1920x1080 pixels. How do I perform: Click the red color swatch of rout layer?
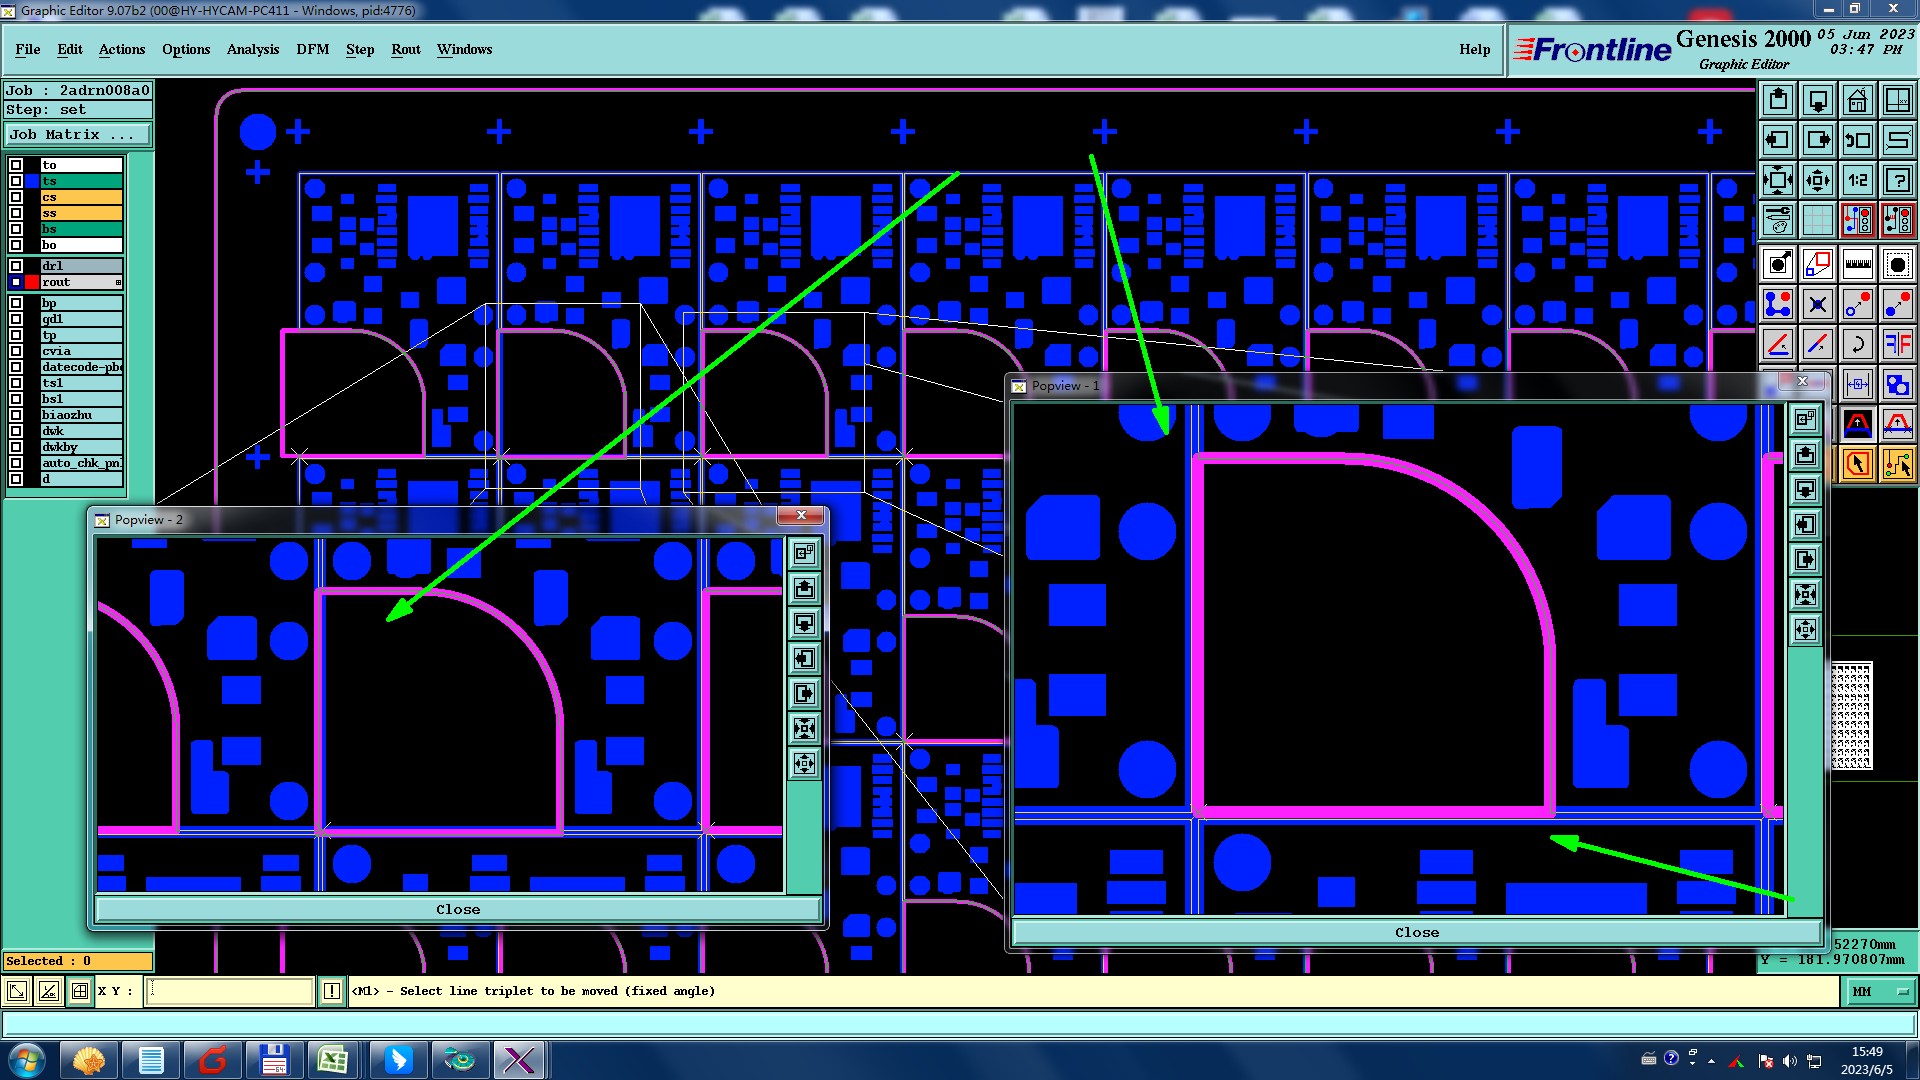click(x=32, y=282)
